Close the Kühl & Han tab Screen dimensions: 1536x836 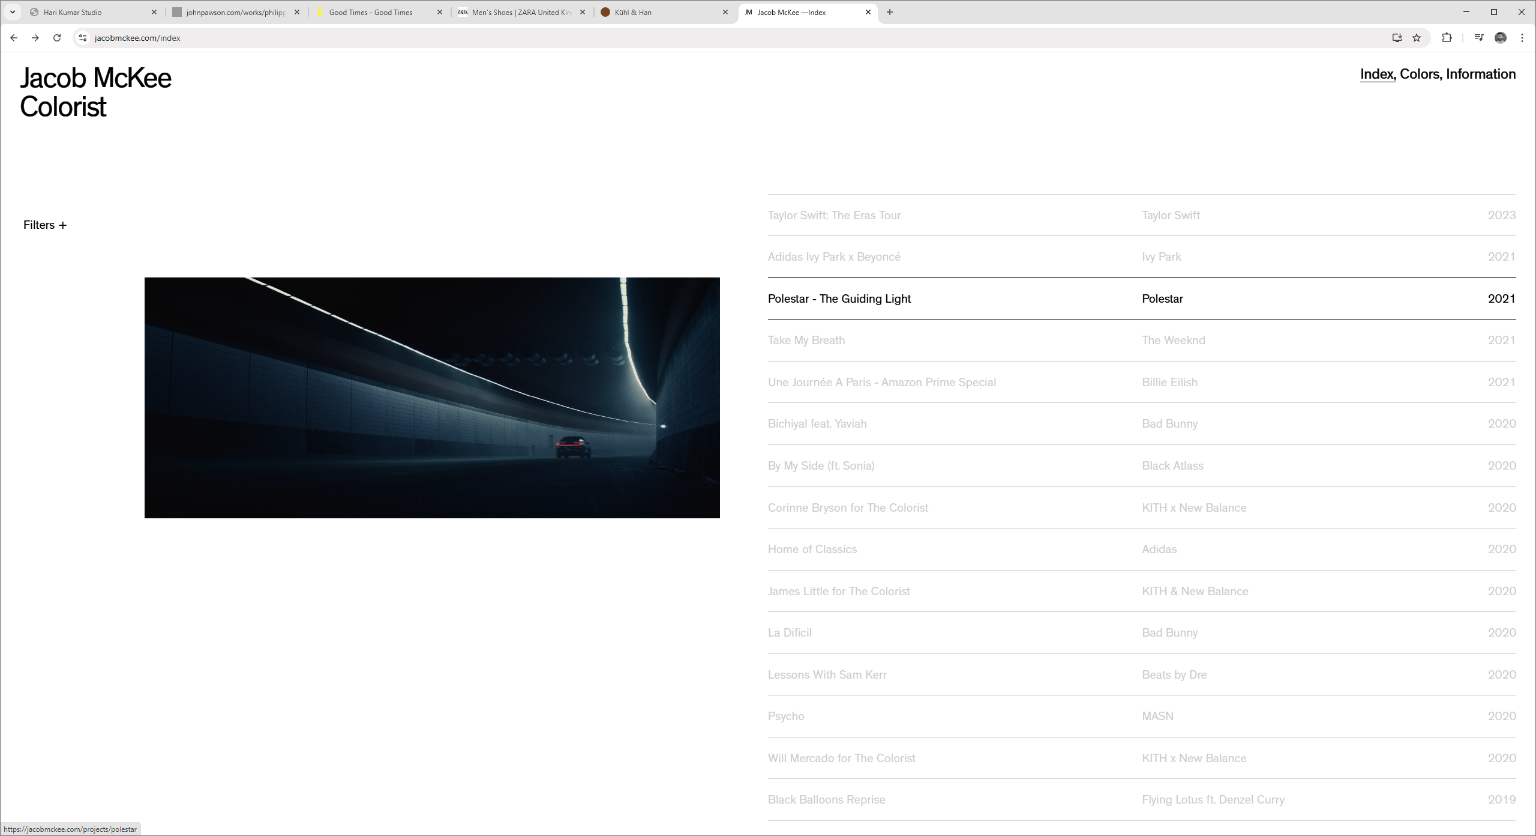pos(725,12)
